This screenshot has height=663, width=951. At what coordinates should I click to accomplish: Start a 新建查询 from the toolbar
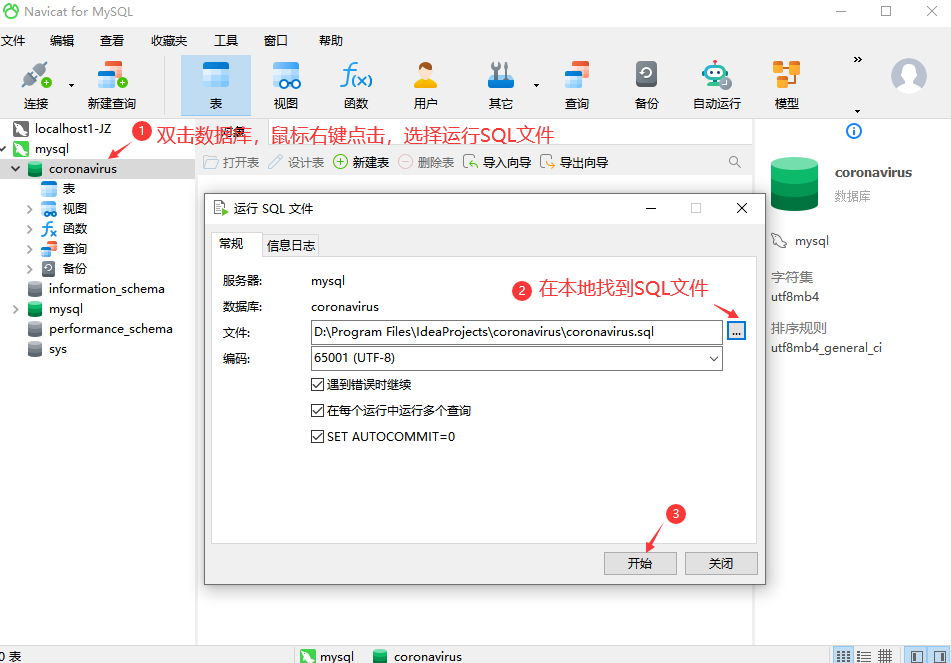110,84
